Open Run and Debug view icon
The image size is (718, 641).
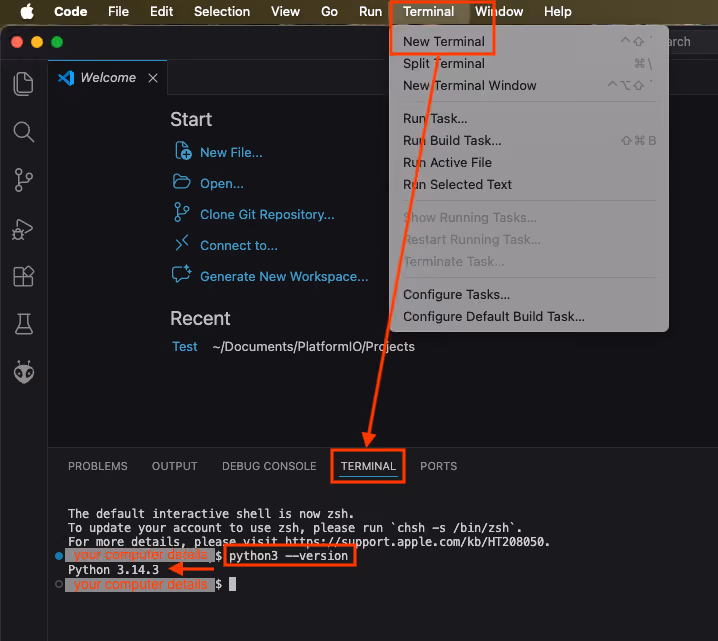[22, 229]
